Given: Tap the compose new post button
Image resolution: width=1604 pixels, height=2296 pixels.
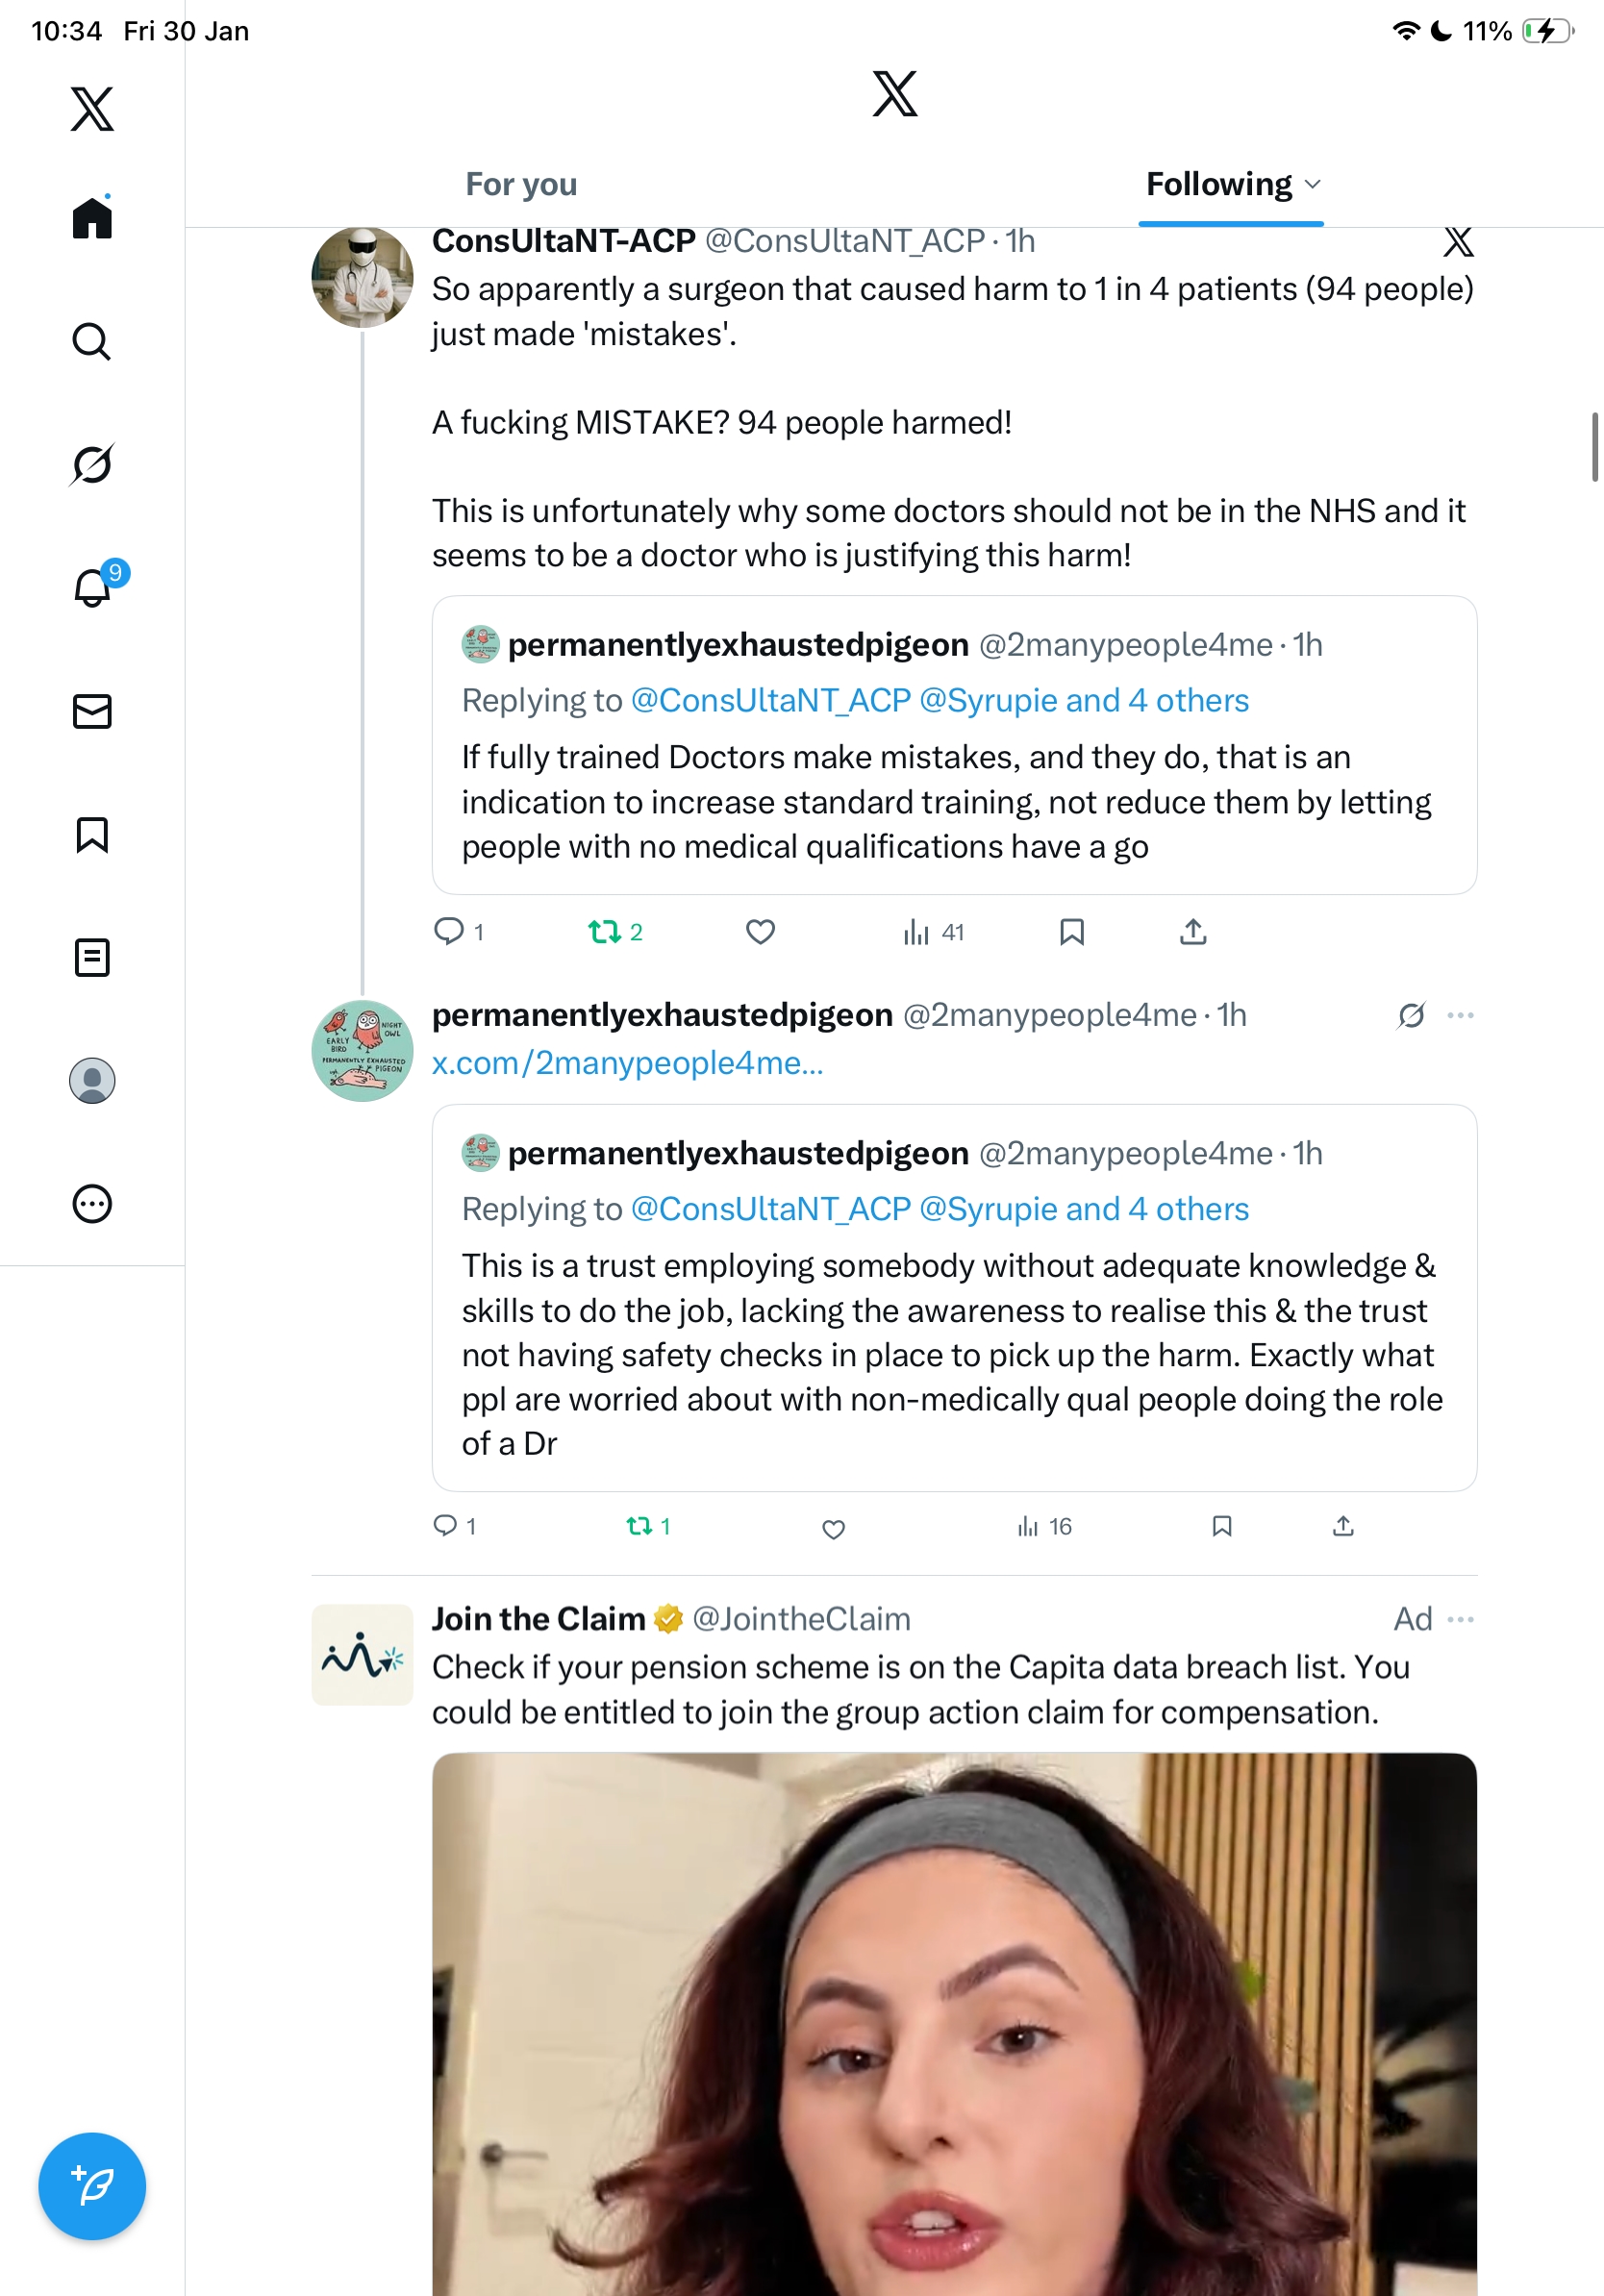Looking at the screenshot, I should click(92, 2186).
